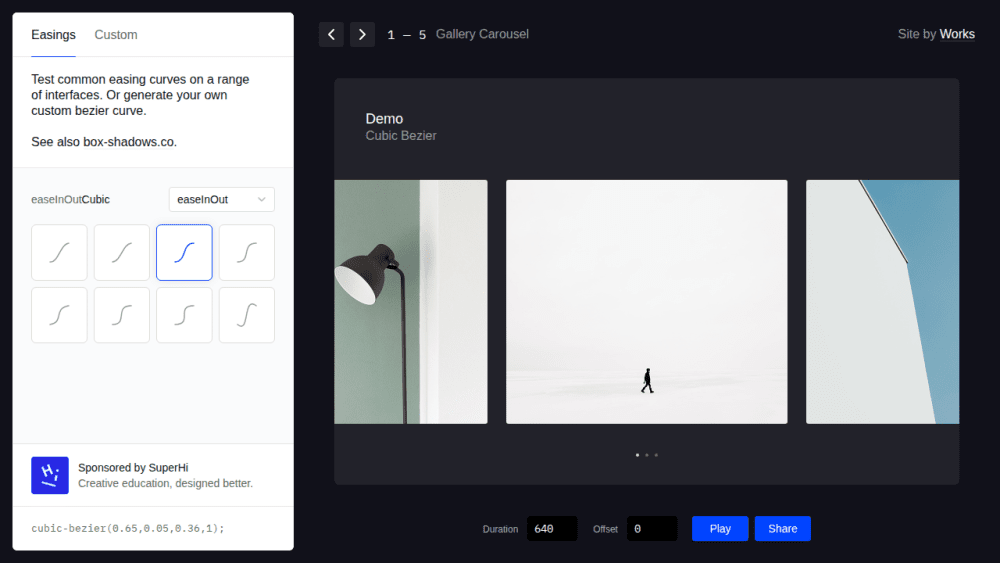
Task: Go to previous demo with left arrow
Action: (331, 34)
